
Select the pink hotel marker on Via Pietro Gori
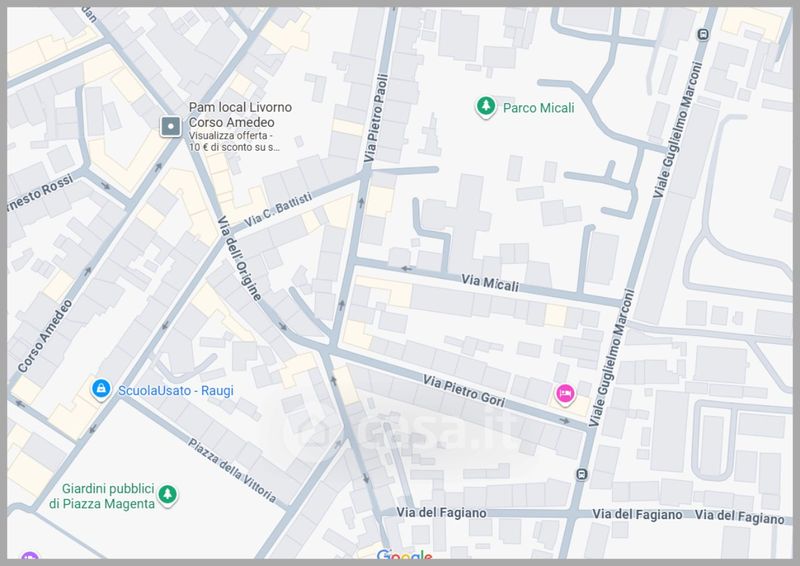(564, 394)
